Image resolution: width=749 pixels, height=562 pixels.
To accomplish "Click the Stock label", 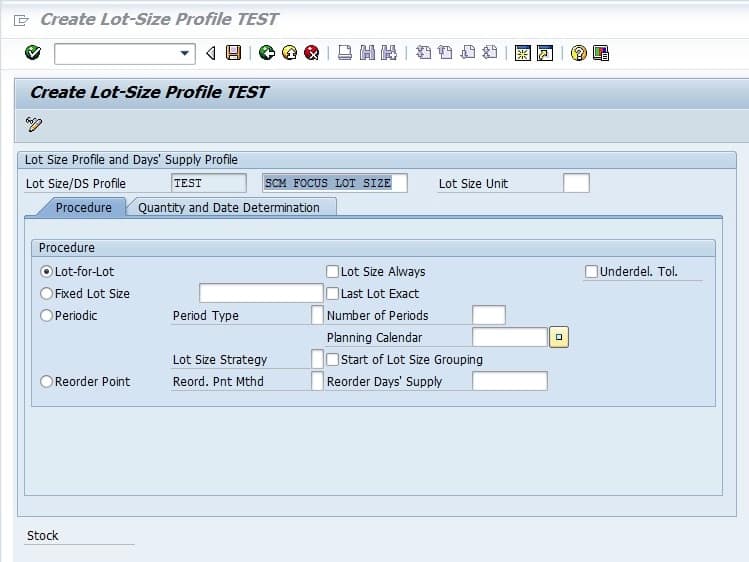I will pyautogui.click(x=43, y=536).
